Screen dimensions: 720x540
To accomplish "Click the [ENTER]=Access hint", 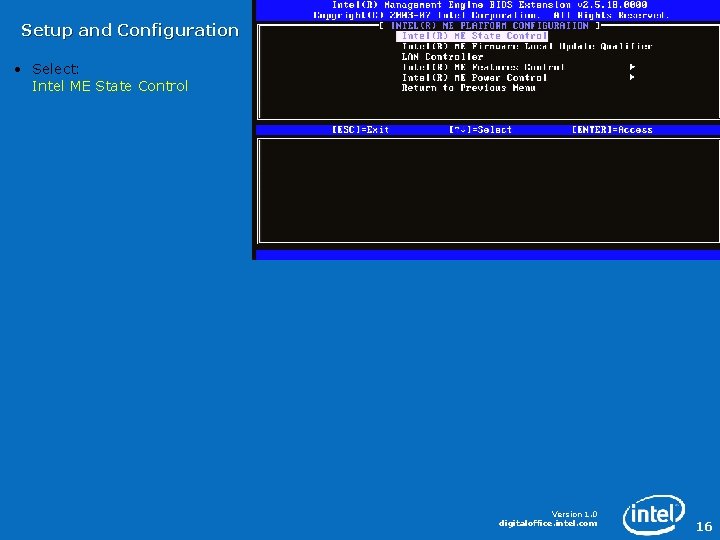I will tap(612, 130).
